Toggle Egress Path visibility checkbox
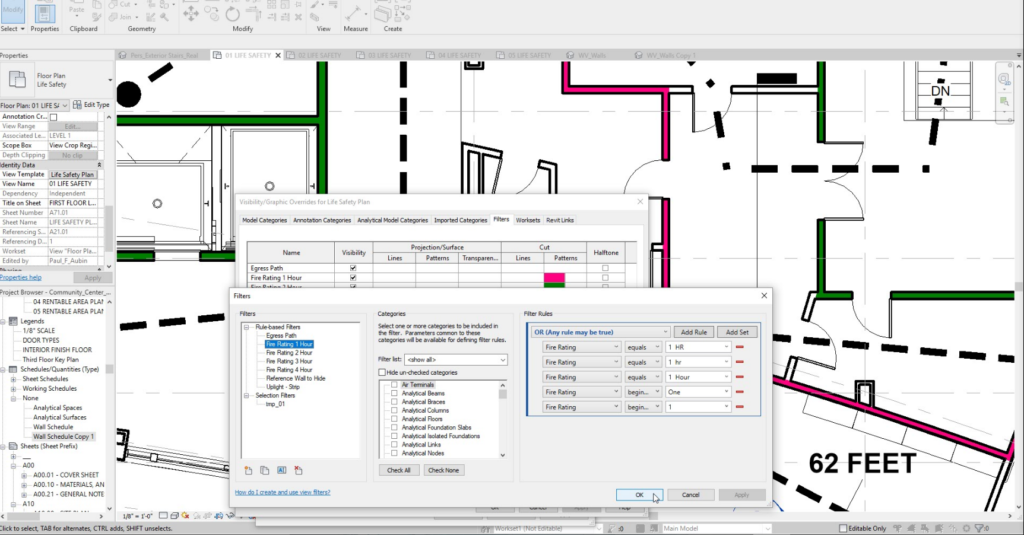Screen dimensions: 1024x535 [x=353, y=268]
